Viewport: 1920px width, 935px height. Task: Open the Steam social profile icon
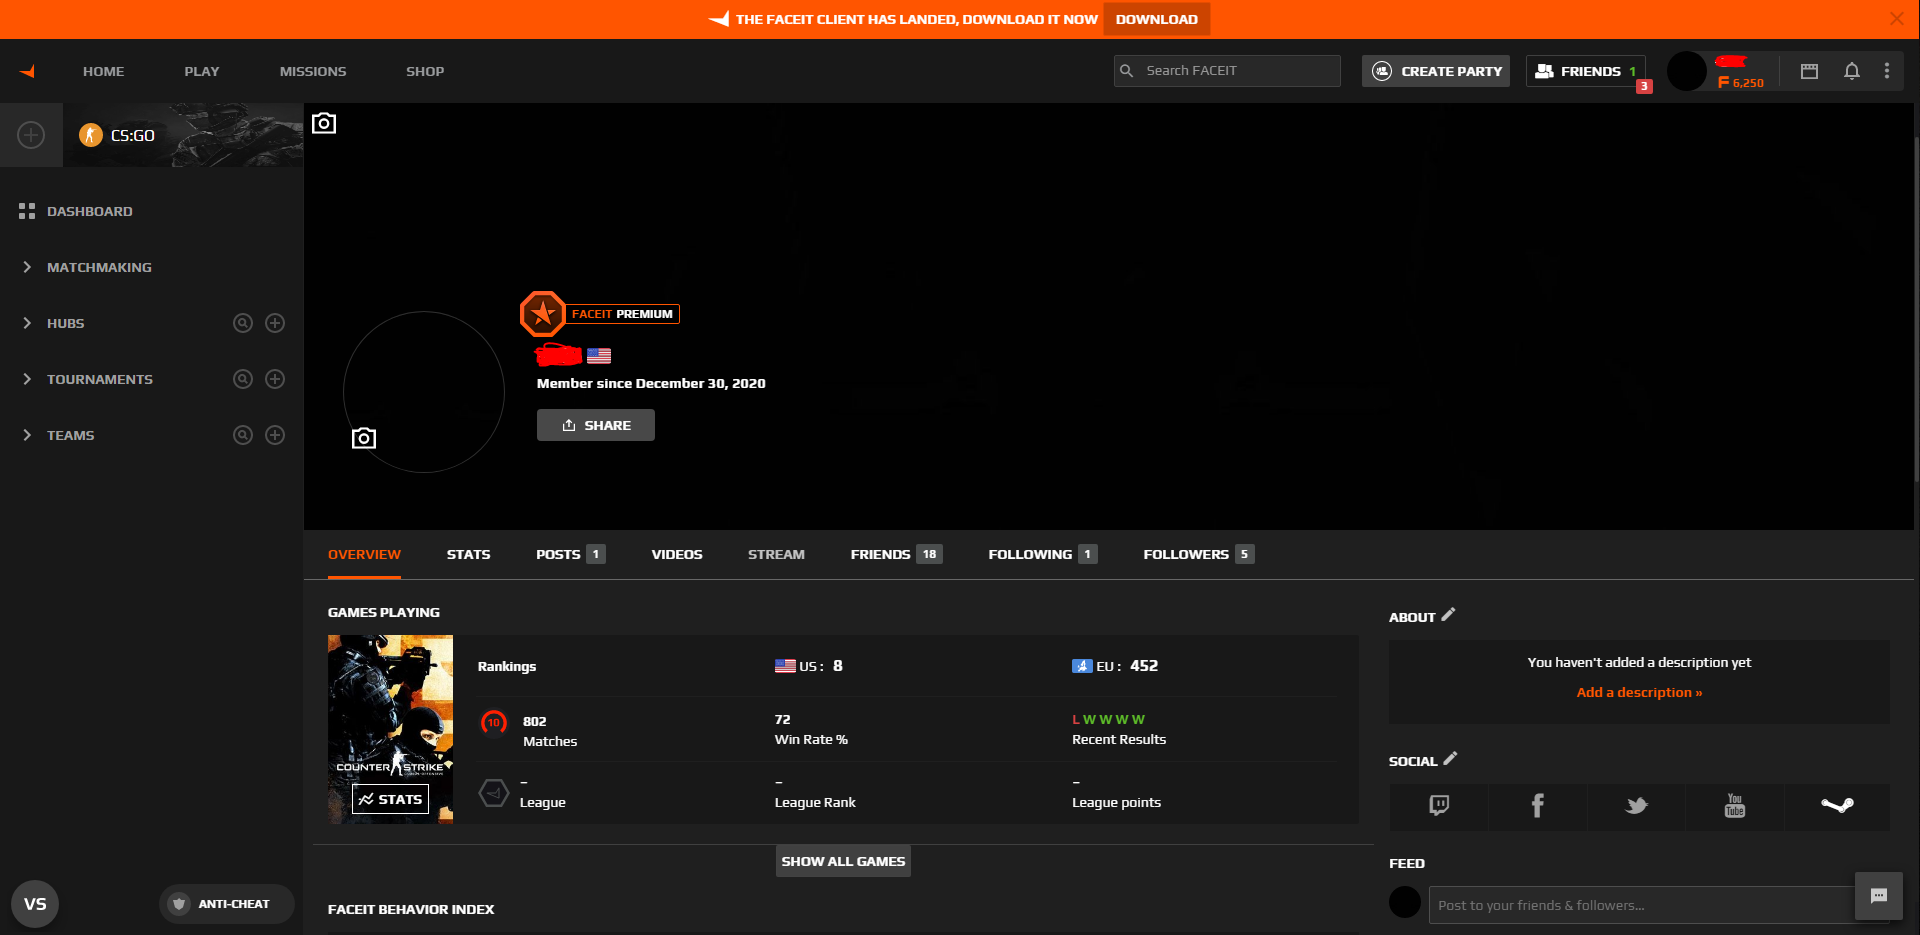pyautogui.click(x=1837, y=806)
